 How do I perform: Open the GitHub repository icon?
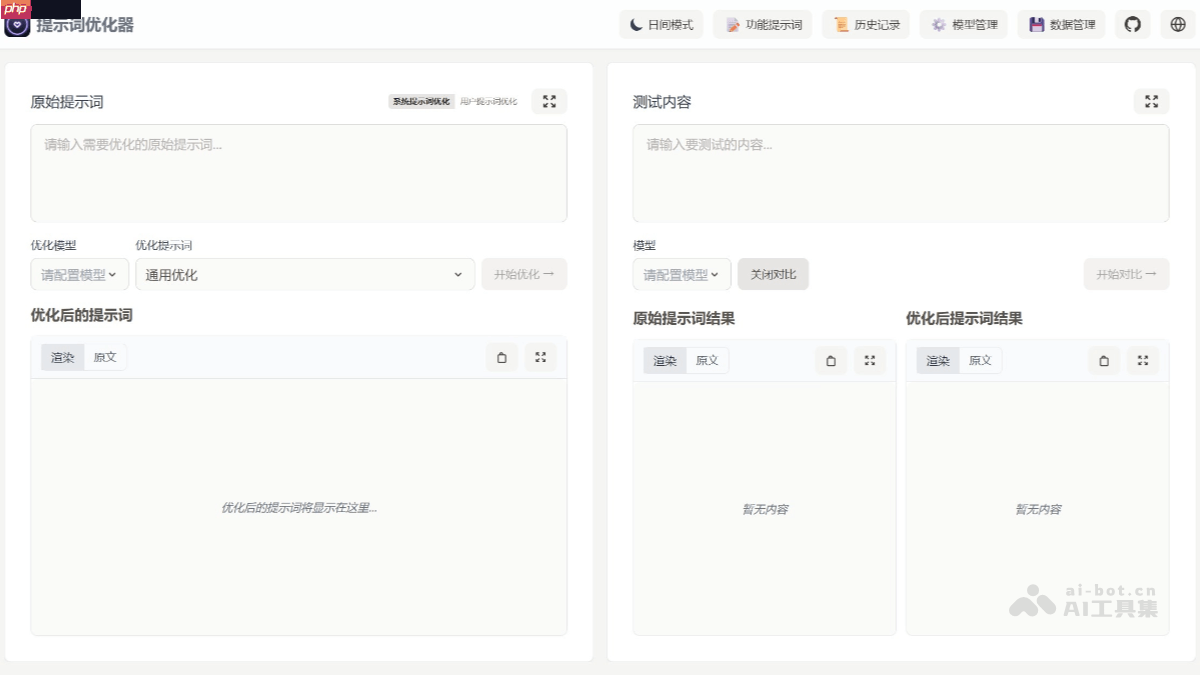tap(1132, 23)
